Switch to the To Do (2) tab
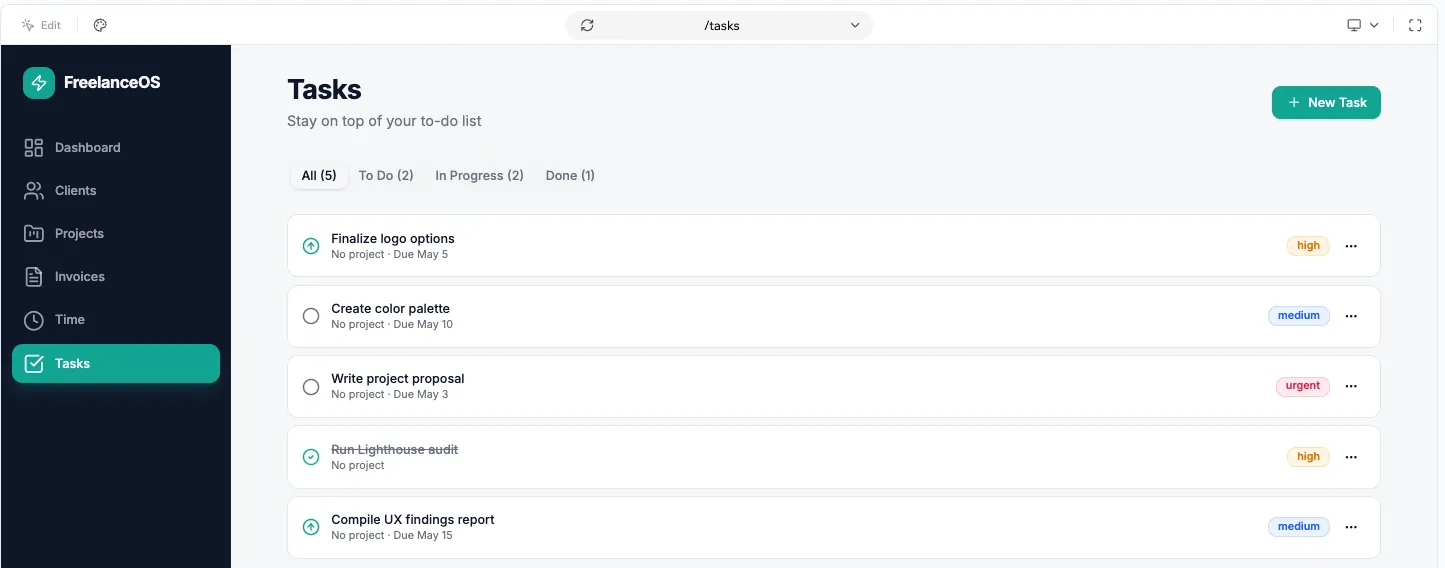Viewport: 1445px width, 568px height. point(386,176)
